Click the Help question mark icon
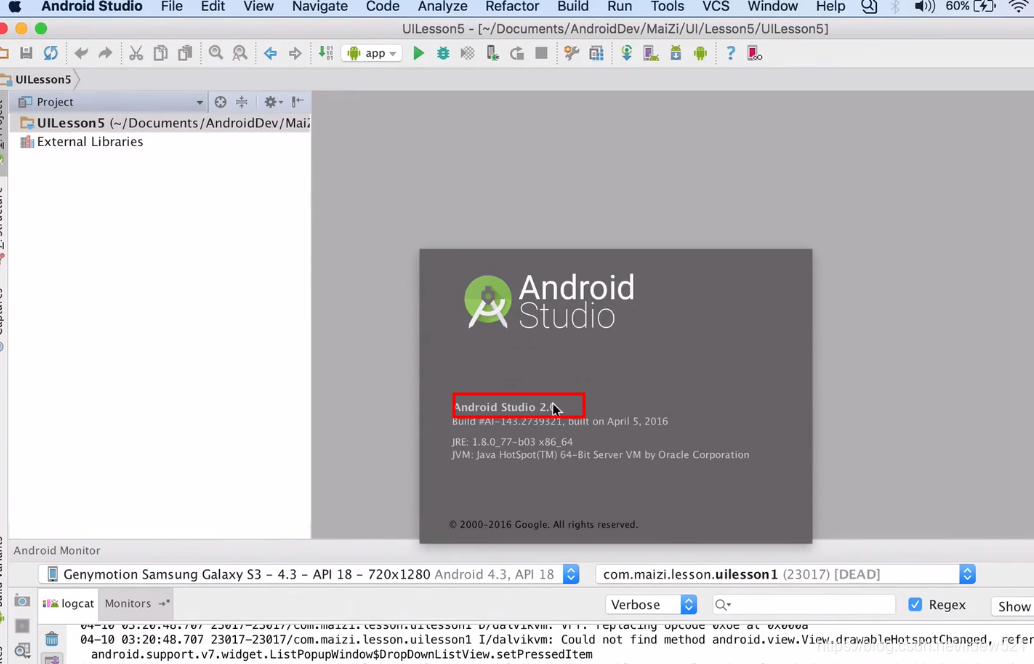 pyautogui.click(x=731, y=53)
